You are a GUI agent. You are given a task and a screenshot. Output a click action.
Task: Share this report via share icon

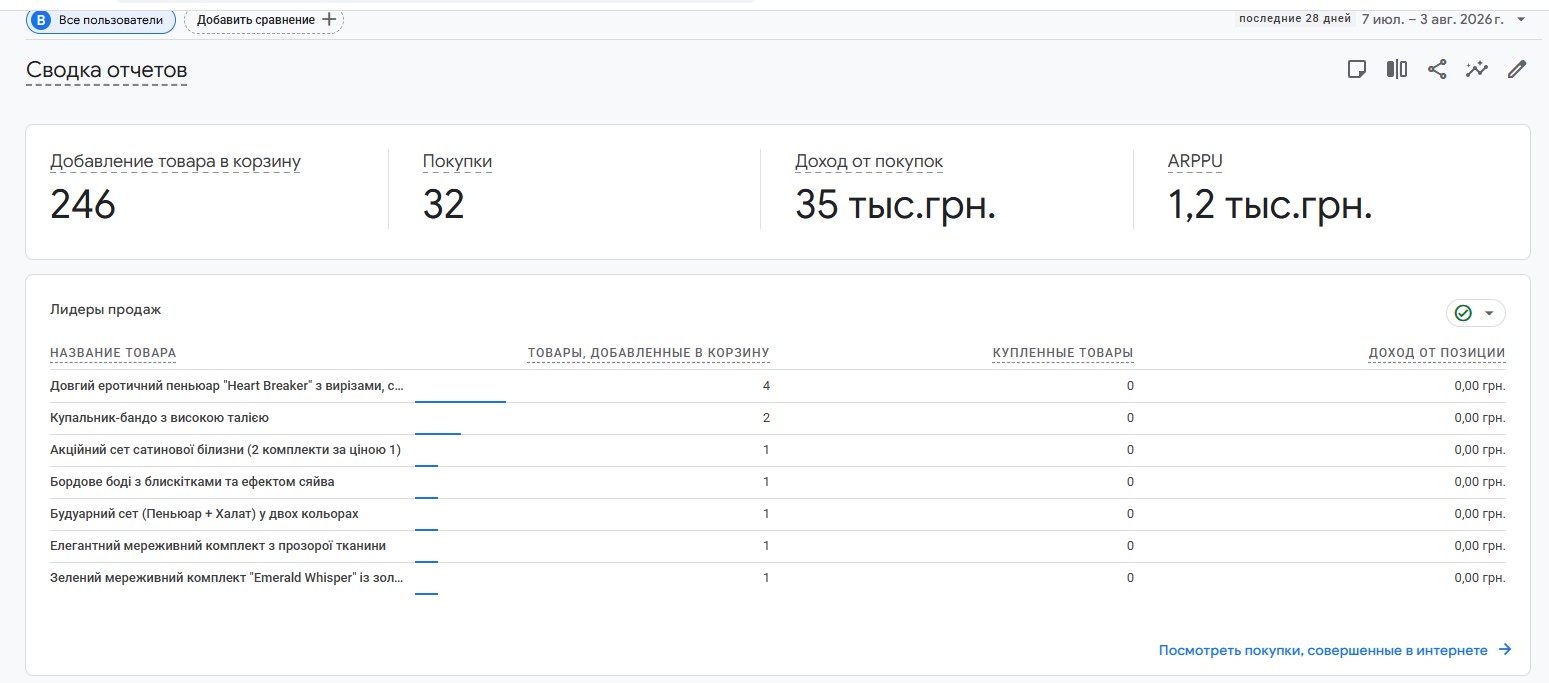1437,69
